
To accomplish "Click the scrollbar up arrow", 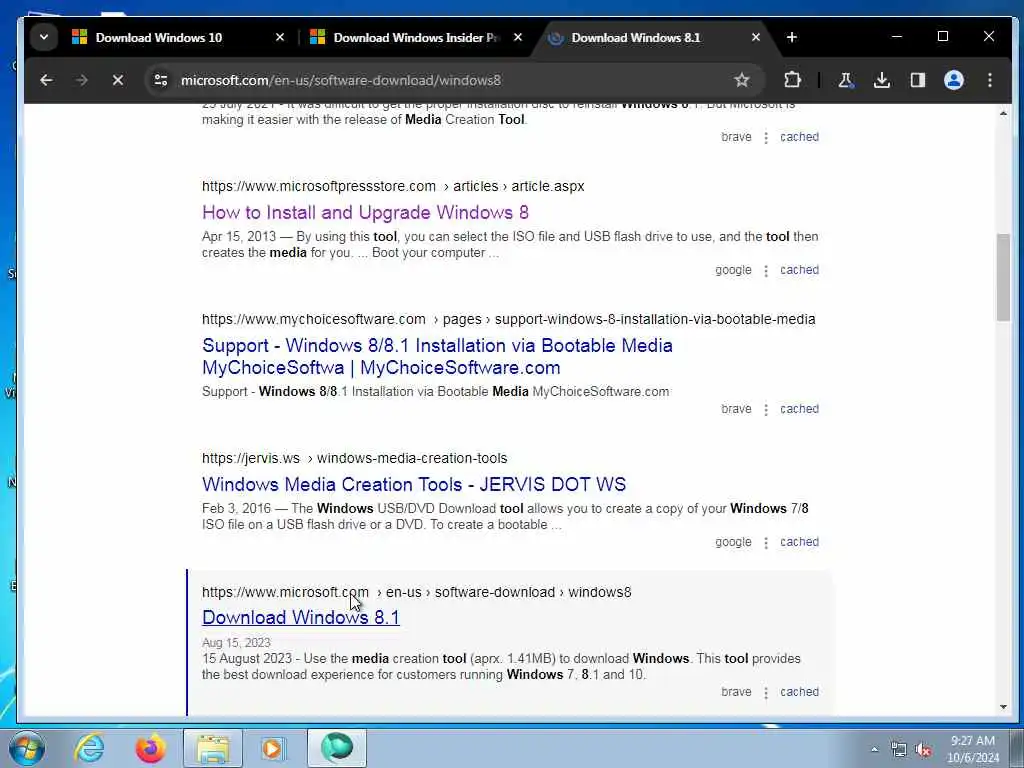I will [1003, 114].
